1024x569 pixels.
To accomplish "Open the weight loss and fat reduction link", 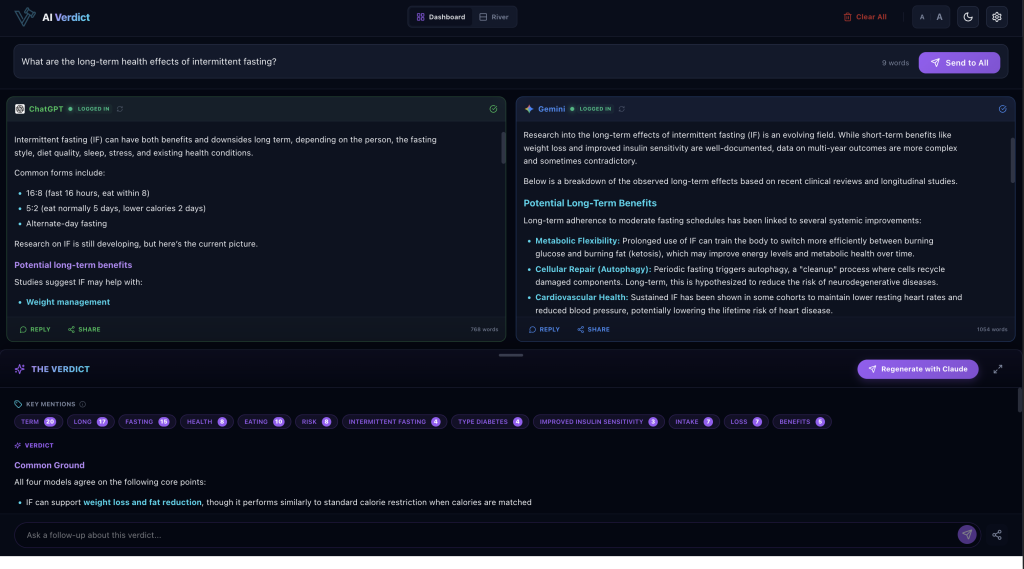I will [x=142, y=502].
